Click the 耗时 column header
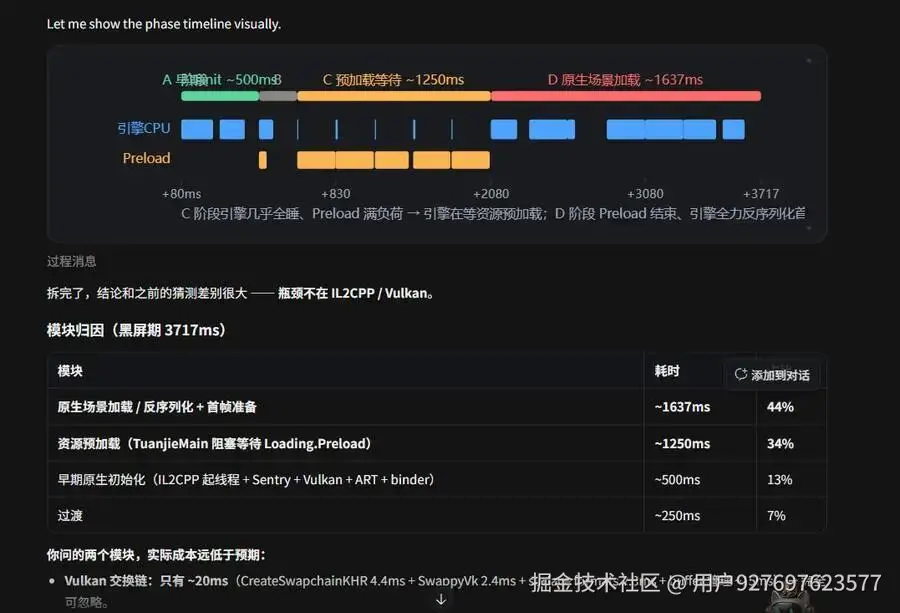 click(x=667, y=371)
